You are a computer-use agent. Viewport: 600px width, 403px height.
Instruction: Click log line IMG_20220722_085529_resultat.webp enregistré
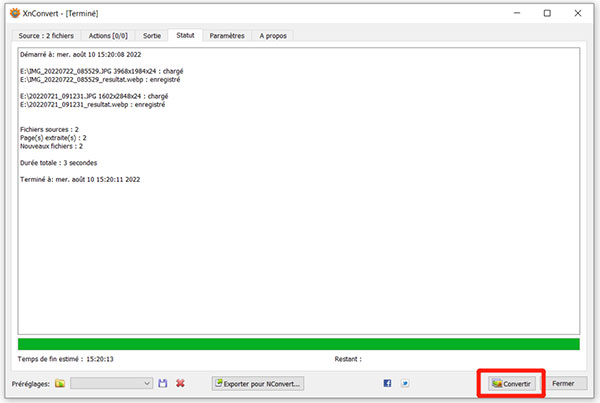100,80
